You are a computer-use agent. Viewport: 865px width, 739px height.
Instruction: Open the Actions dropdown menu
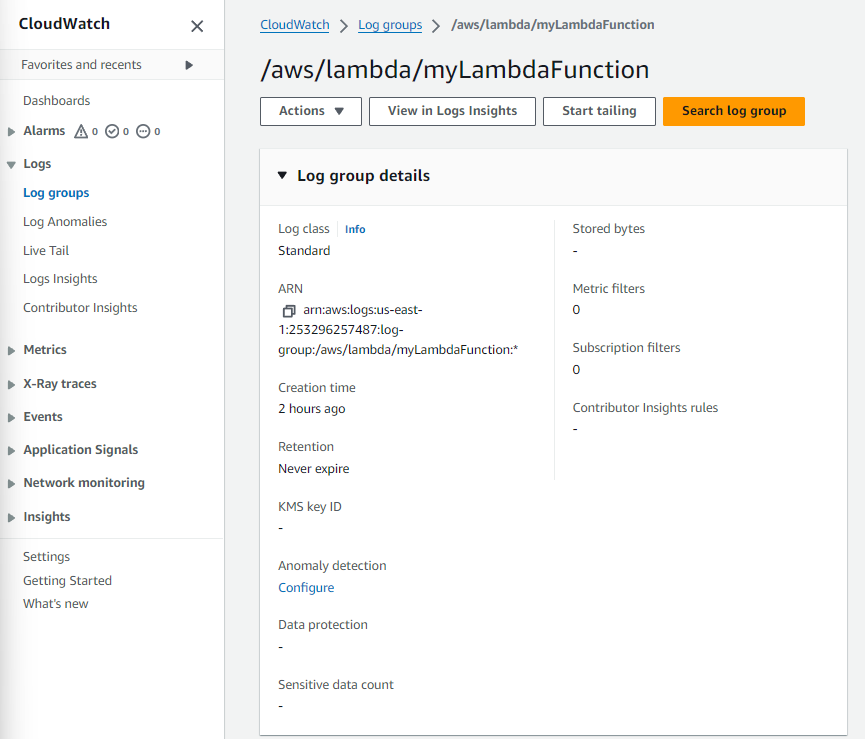point(310,111)
